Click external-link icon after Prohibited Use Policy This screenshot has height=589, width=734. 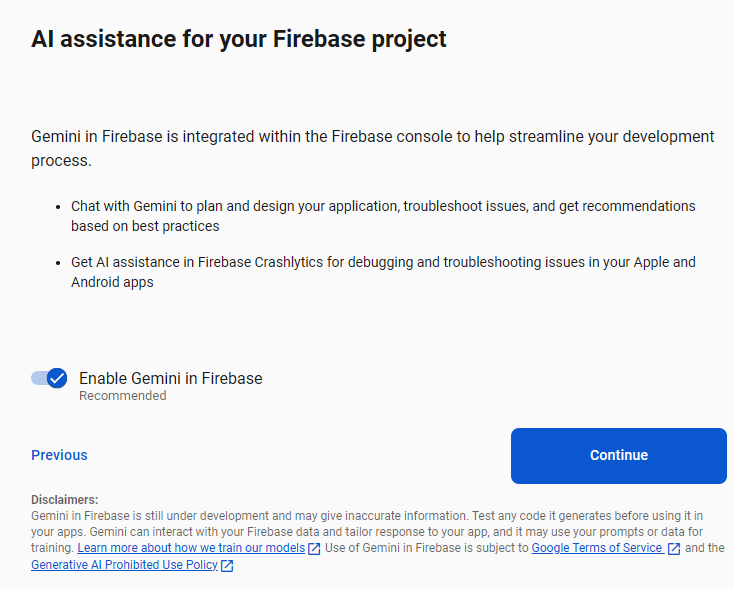(227, 566)
